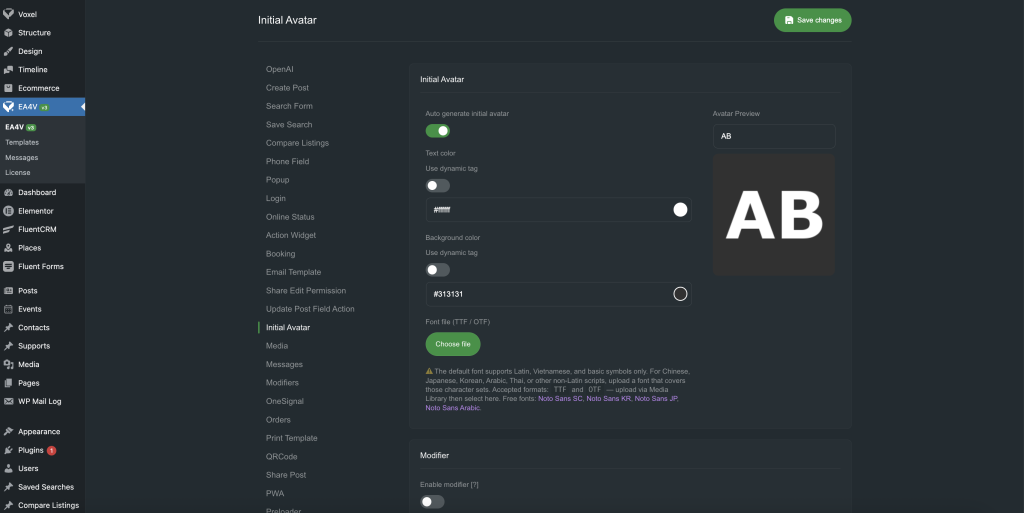This screenshot has width=1024, height=513.
Task: Click the Ecommerce icon in sidebar
Action: [x=8, y=88]
